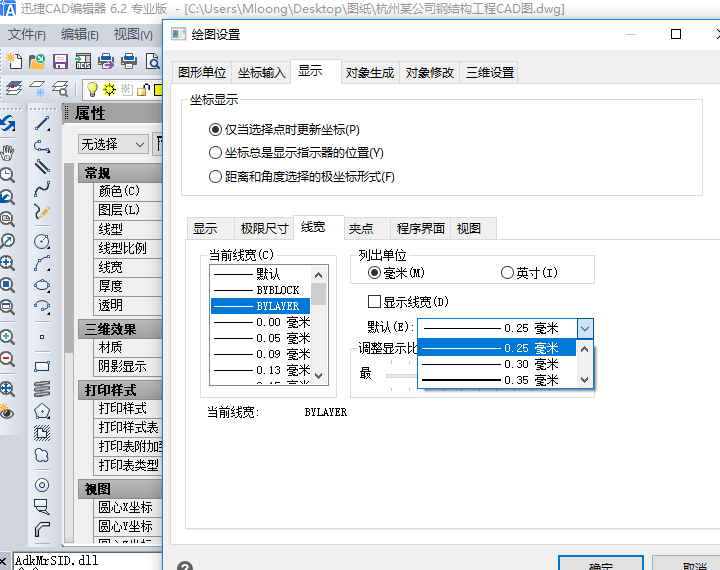The image size is (720, 570).
Task: Select 距离和角度选择的极坐标形式 radio option
Action: tap(215, 176)
